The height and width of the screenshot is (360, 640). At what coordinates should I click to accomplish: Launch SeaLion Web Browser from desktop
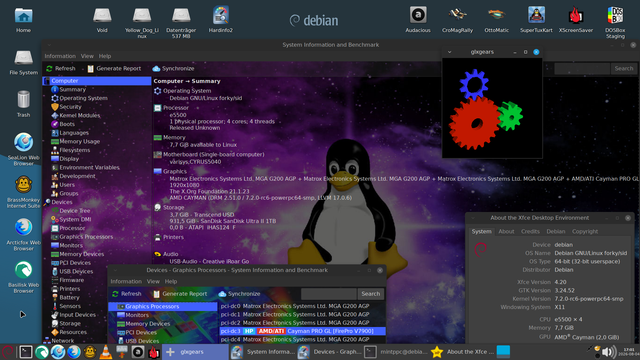click(x=23, y=149)
